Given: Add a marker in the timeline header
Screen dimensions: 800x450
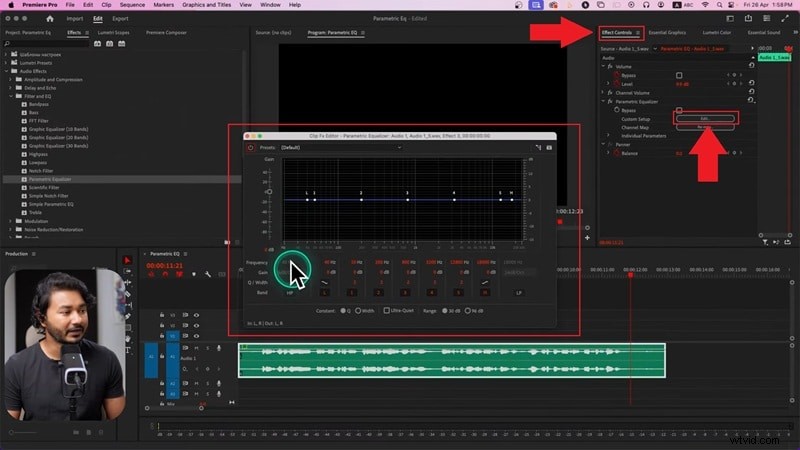Looking at the screenshot, I should [x=194, y=274].
